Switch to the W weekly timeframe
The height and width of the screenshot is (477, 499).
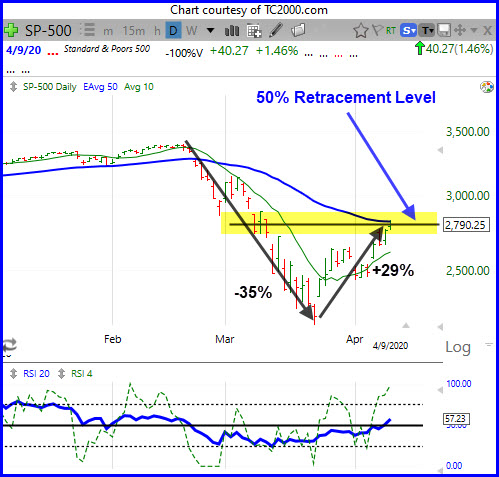[x=191, y=31]
